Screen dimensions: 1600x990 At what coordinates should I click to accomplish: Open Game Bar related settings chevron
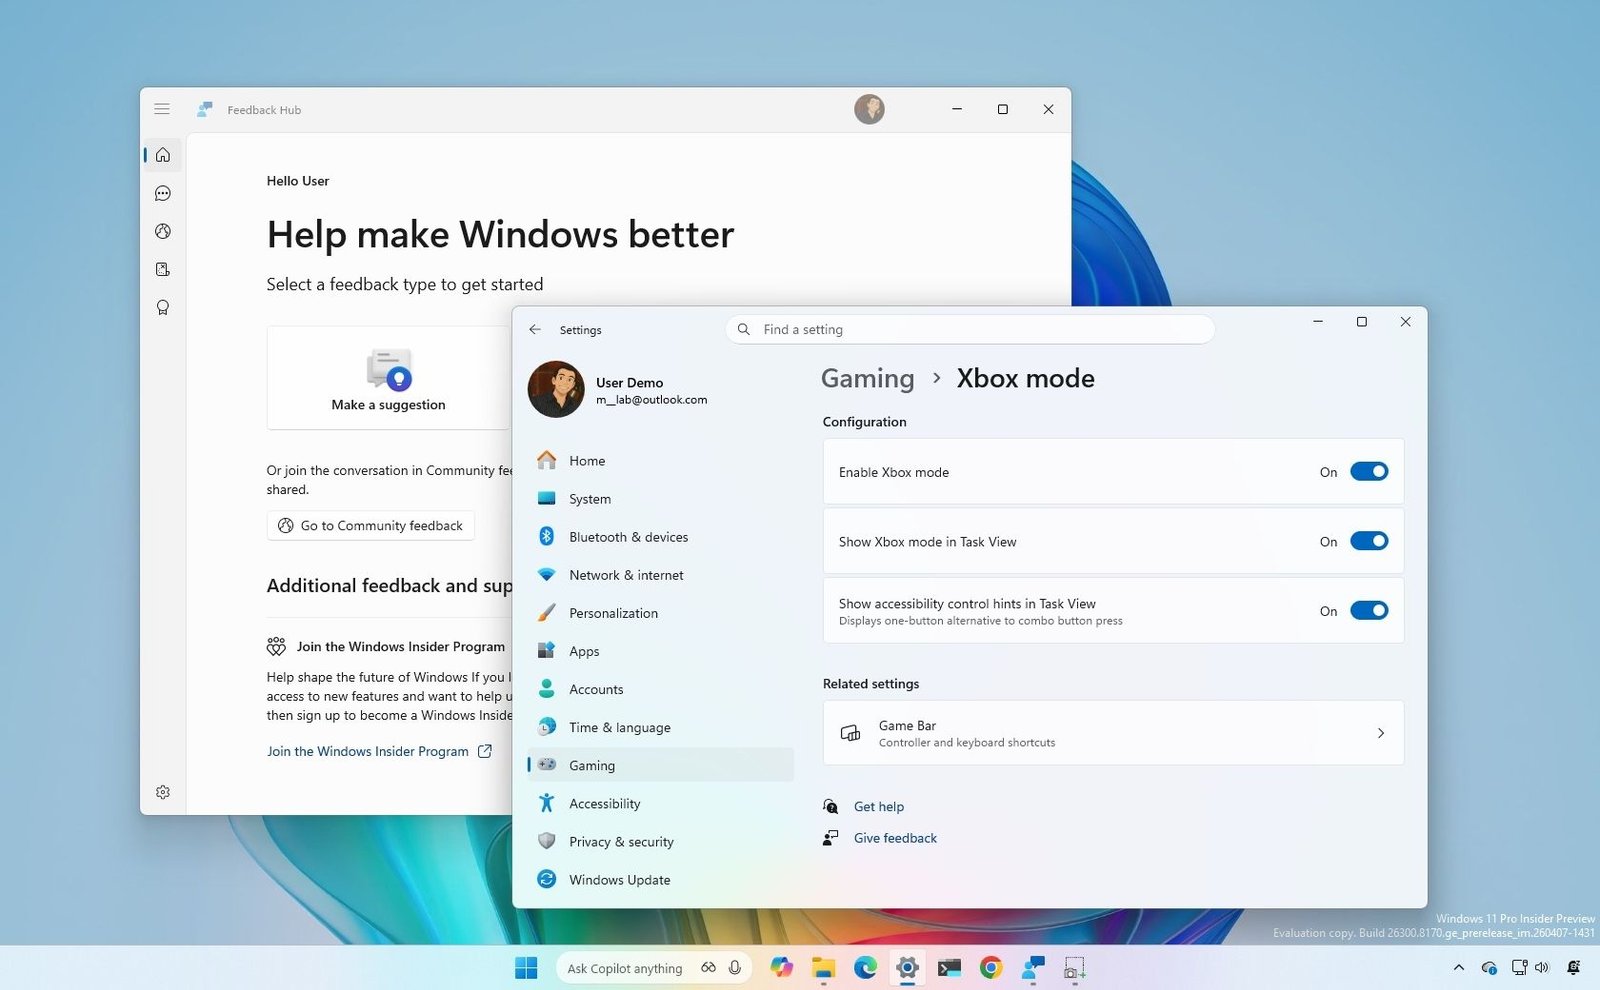[1380, 733]
